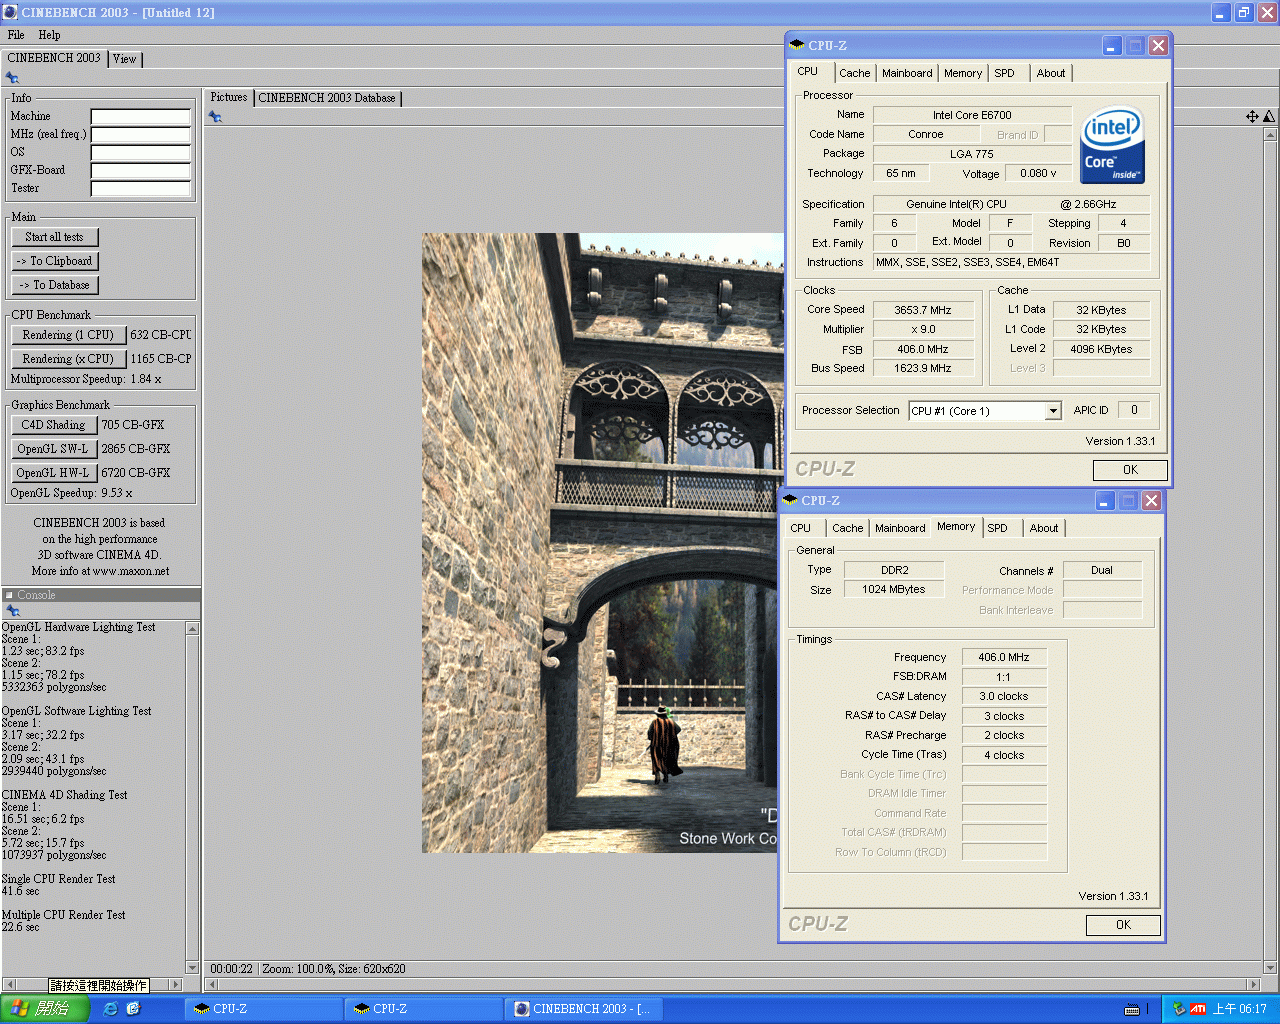Click the network tray icon beside ATI

pyautogui.click(x=1179, y=1009)
